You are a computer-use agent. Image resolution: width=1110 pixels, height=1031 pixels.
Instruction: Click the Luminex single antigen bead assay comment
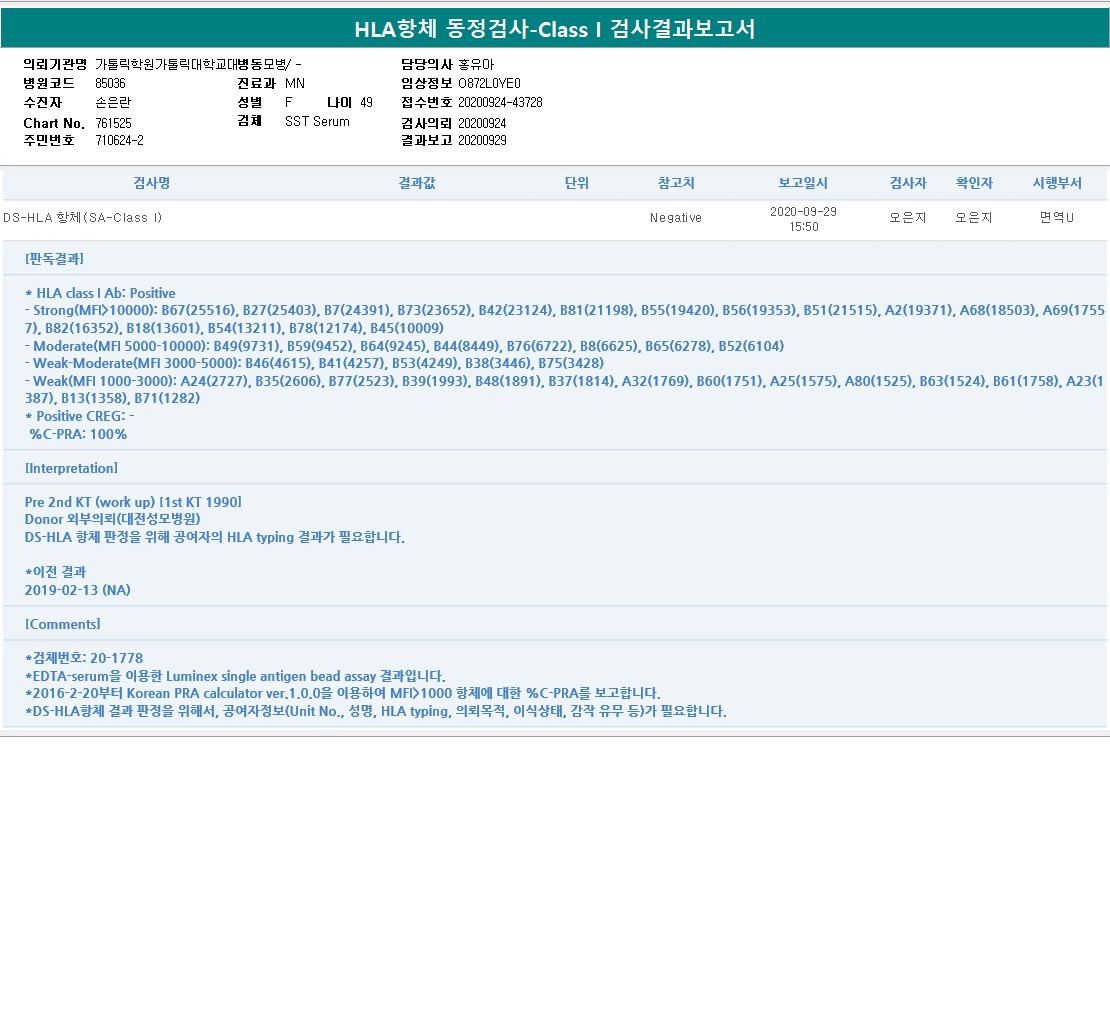click(x=235, y=676)
